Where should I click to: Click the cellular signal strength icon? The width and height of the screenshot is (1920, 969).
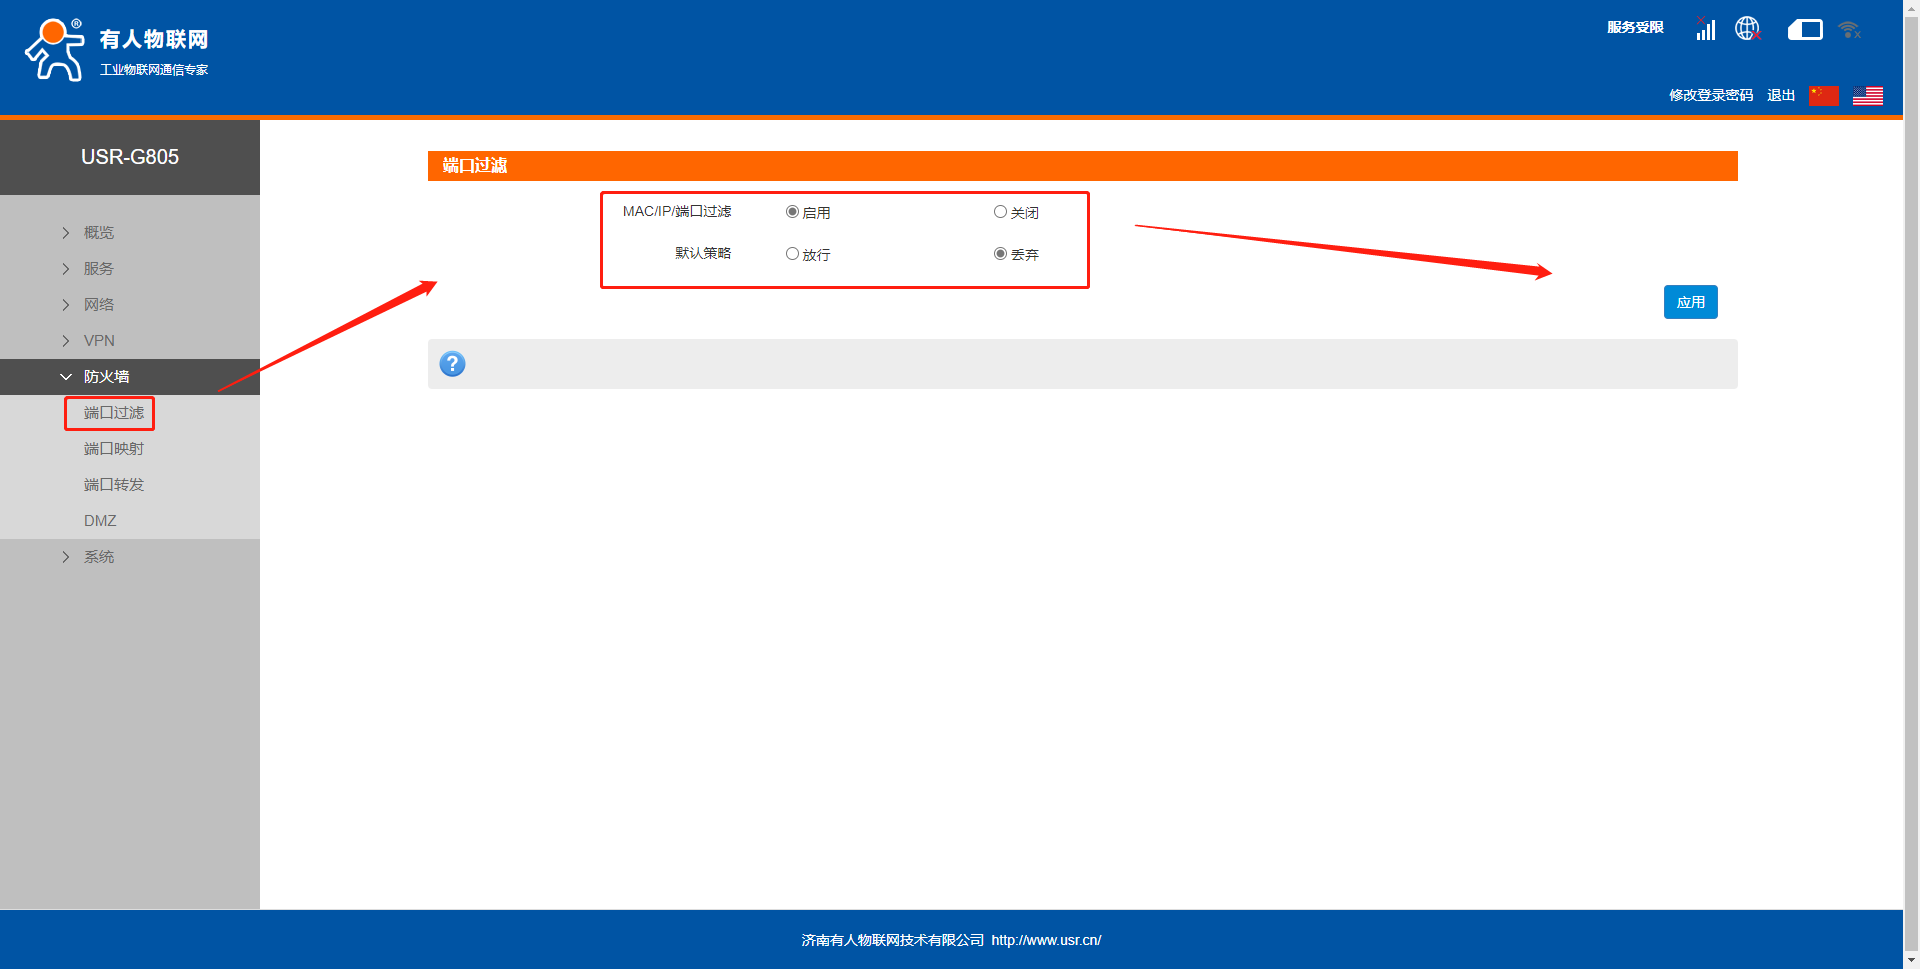pyautogui.click(x=1705, y=29)
